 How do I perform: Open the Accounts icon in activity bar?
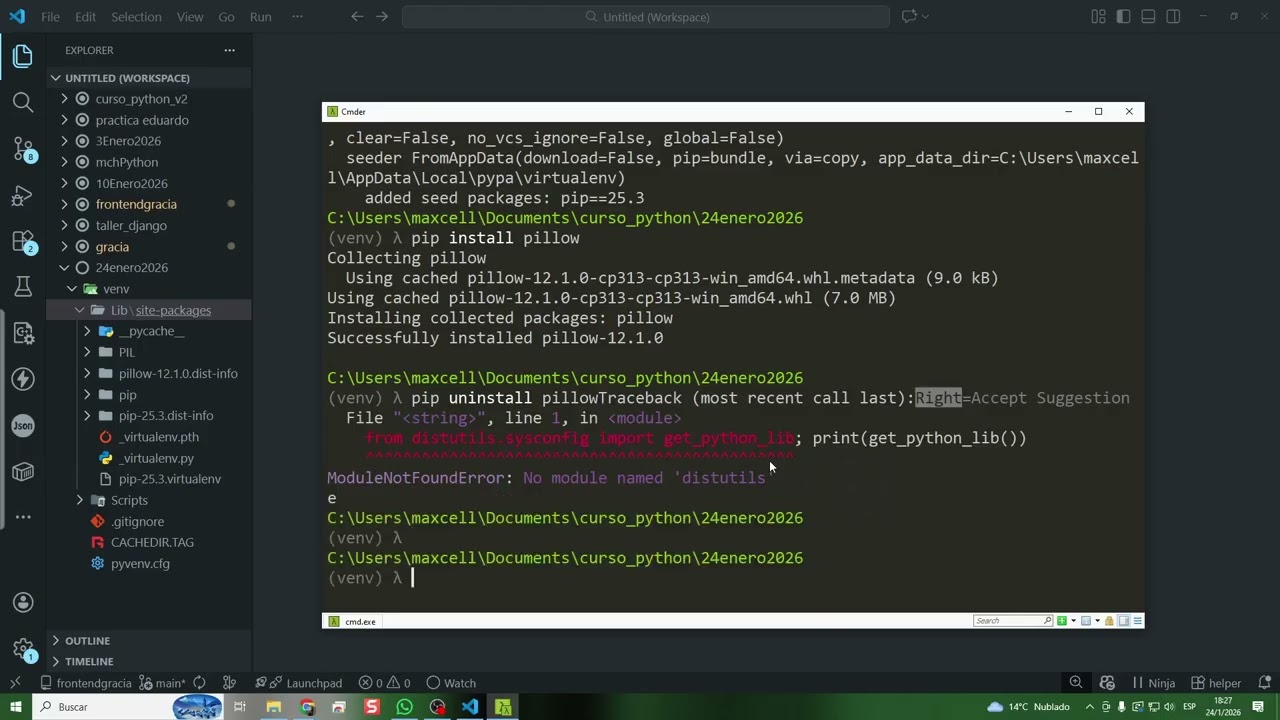22,602
